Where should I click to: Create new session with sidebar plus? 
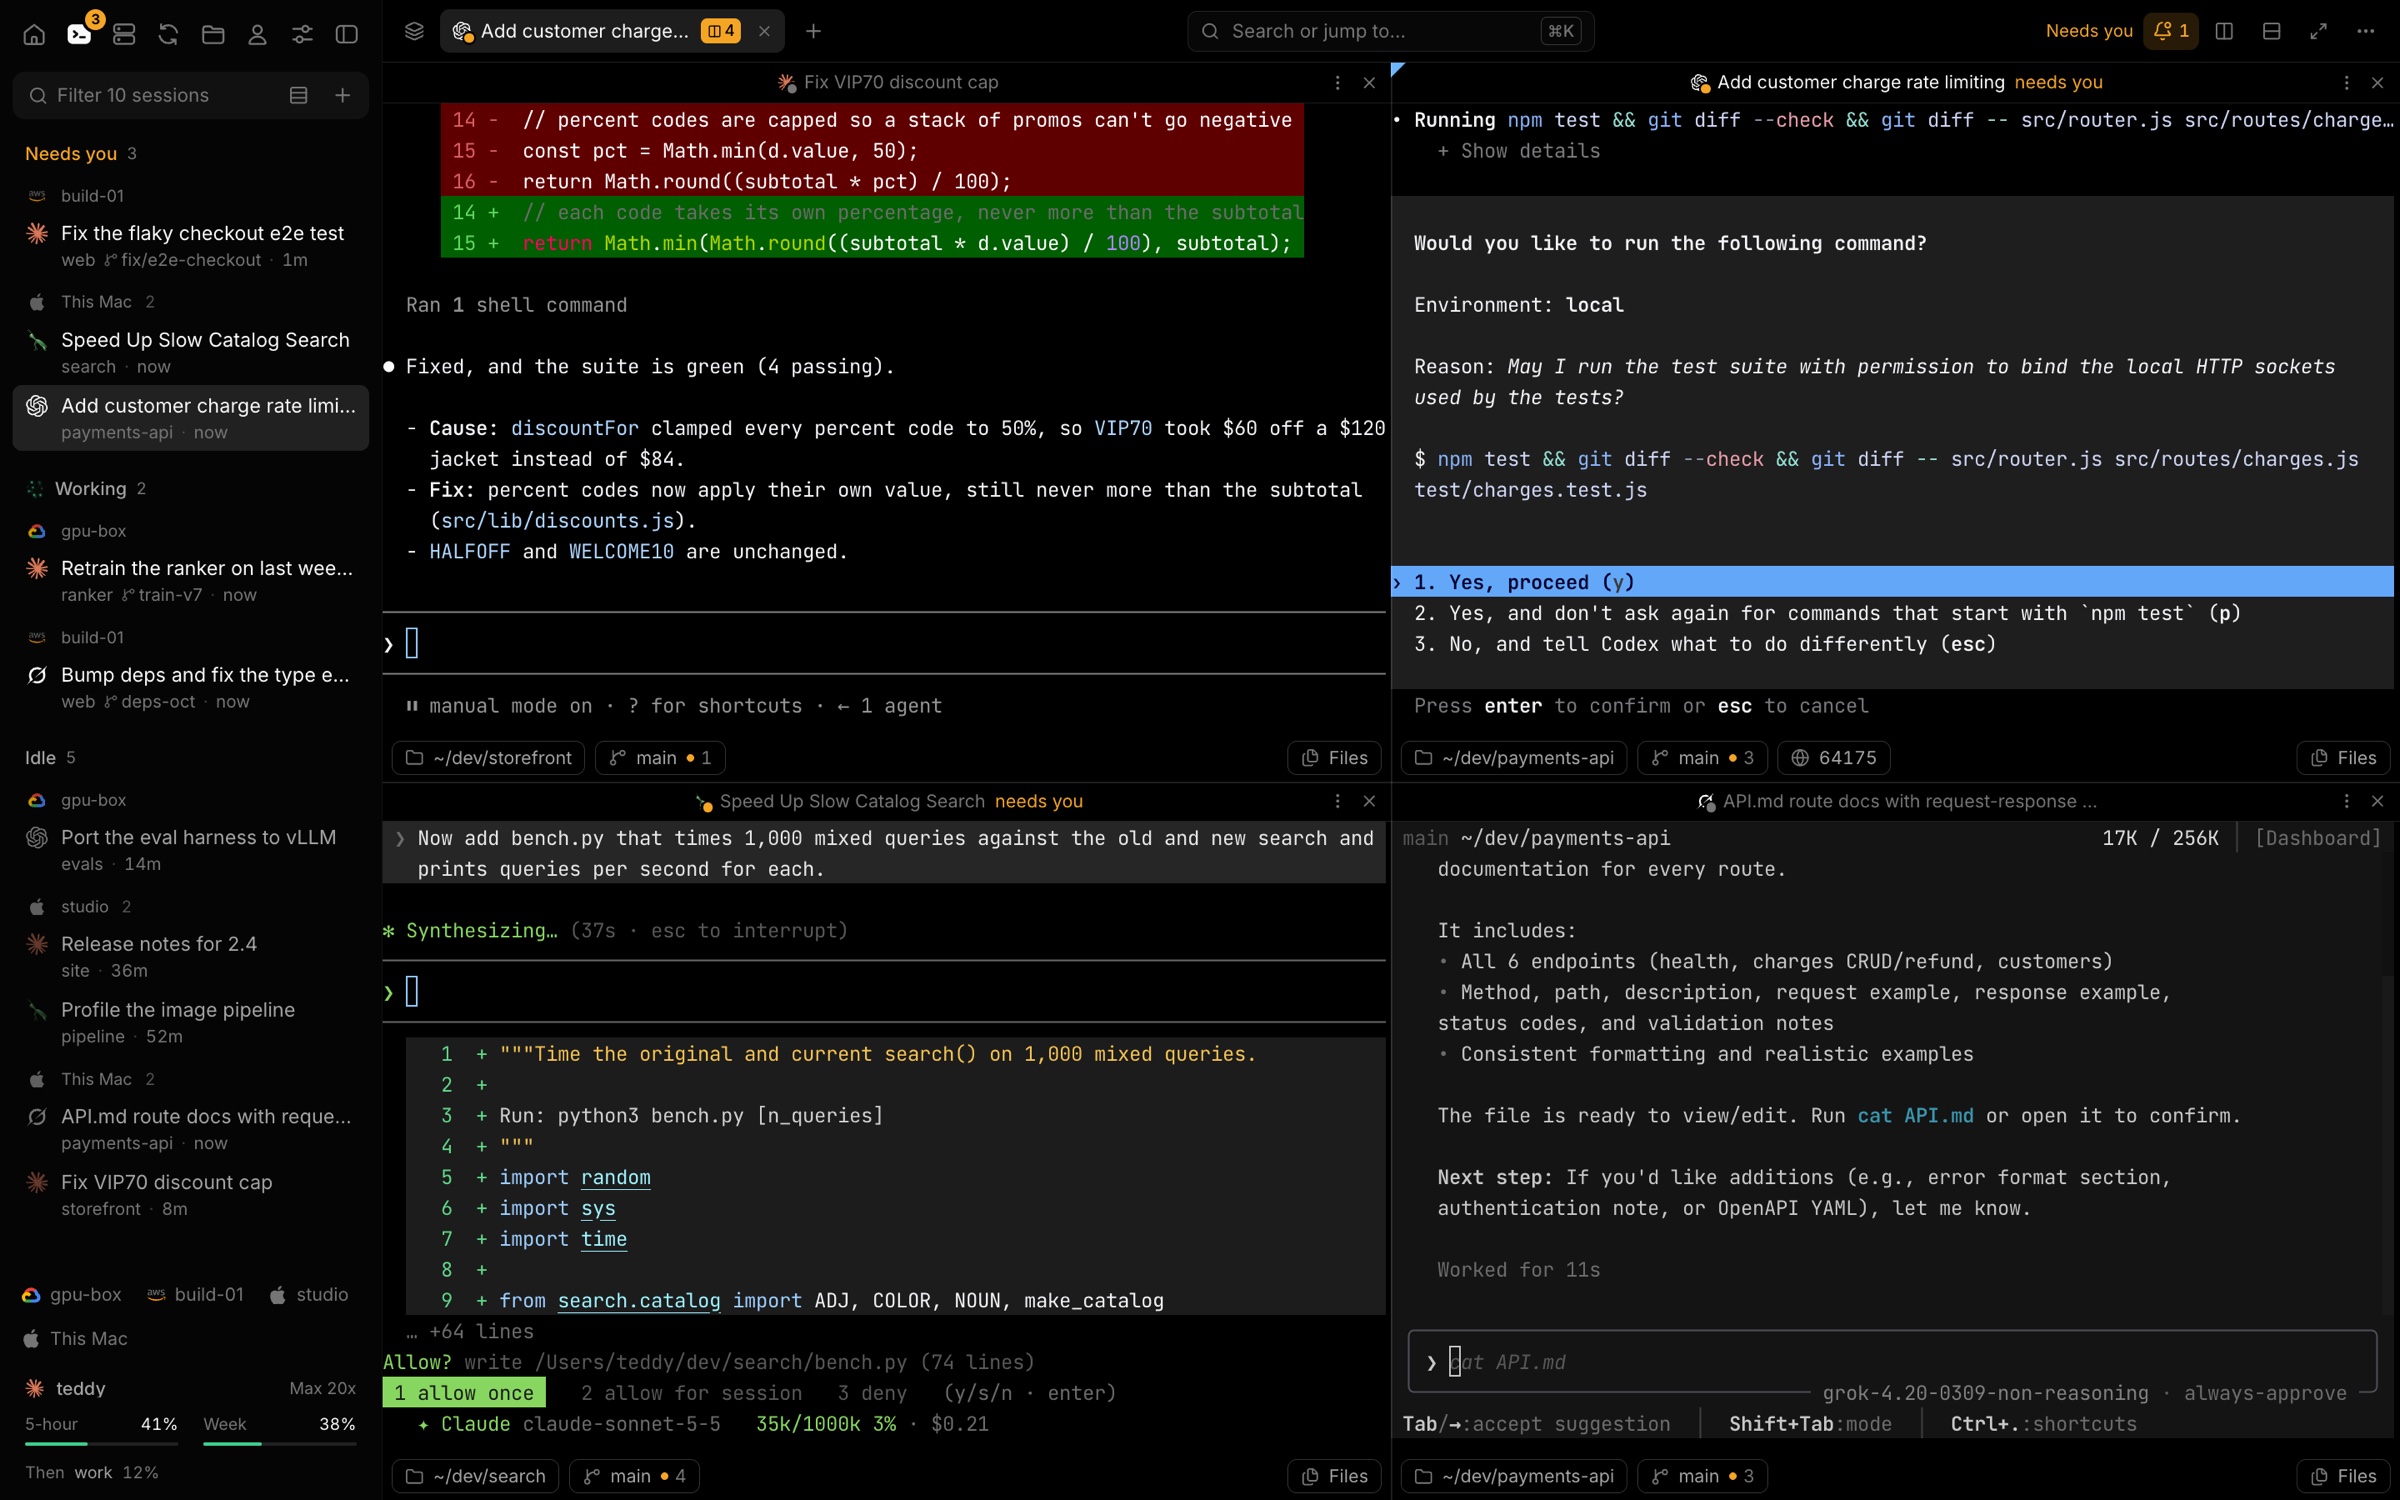coord(342,95)
